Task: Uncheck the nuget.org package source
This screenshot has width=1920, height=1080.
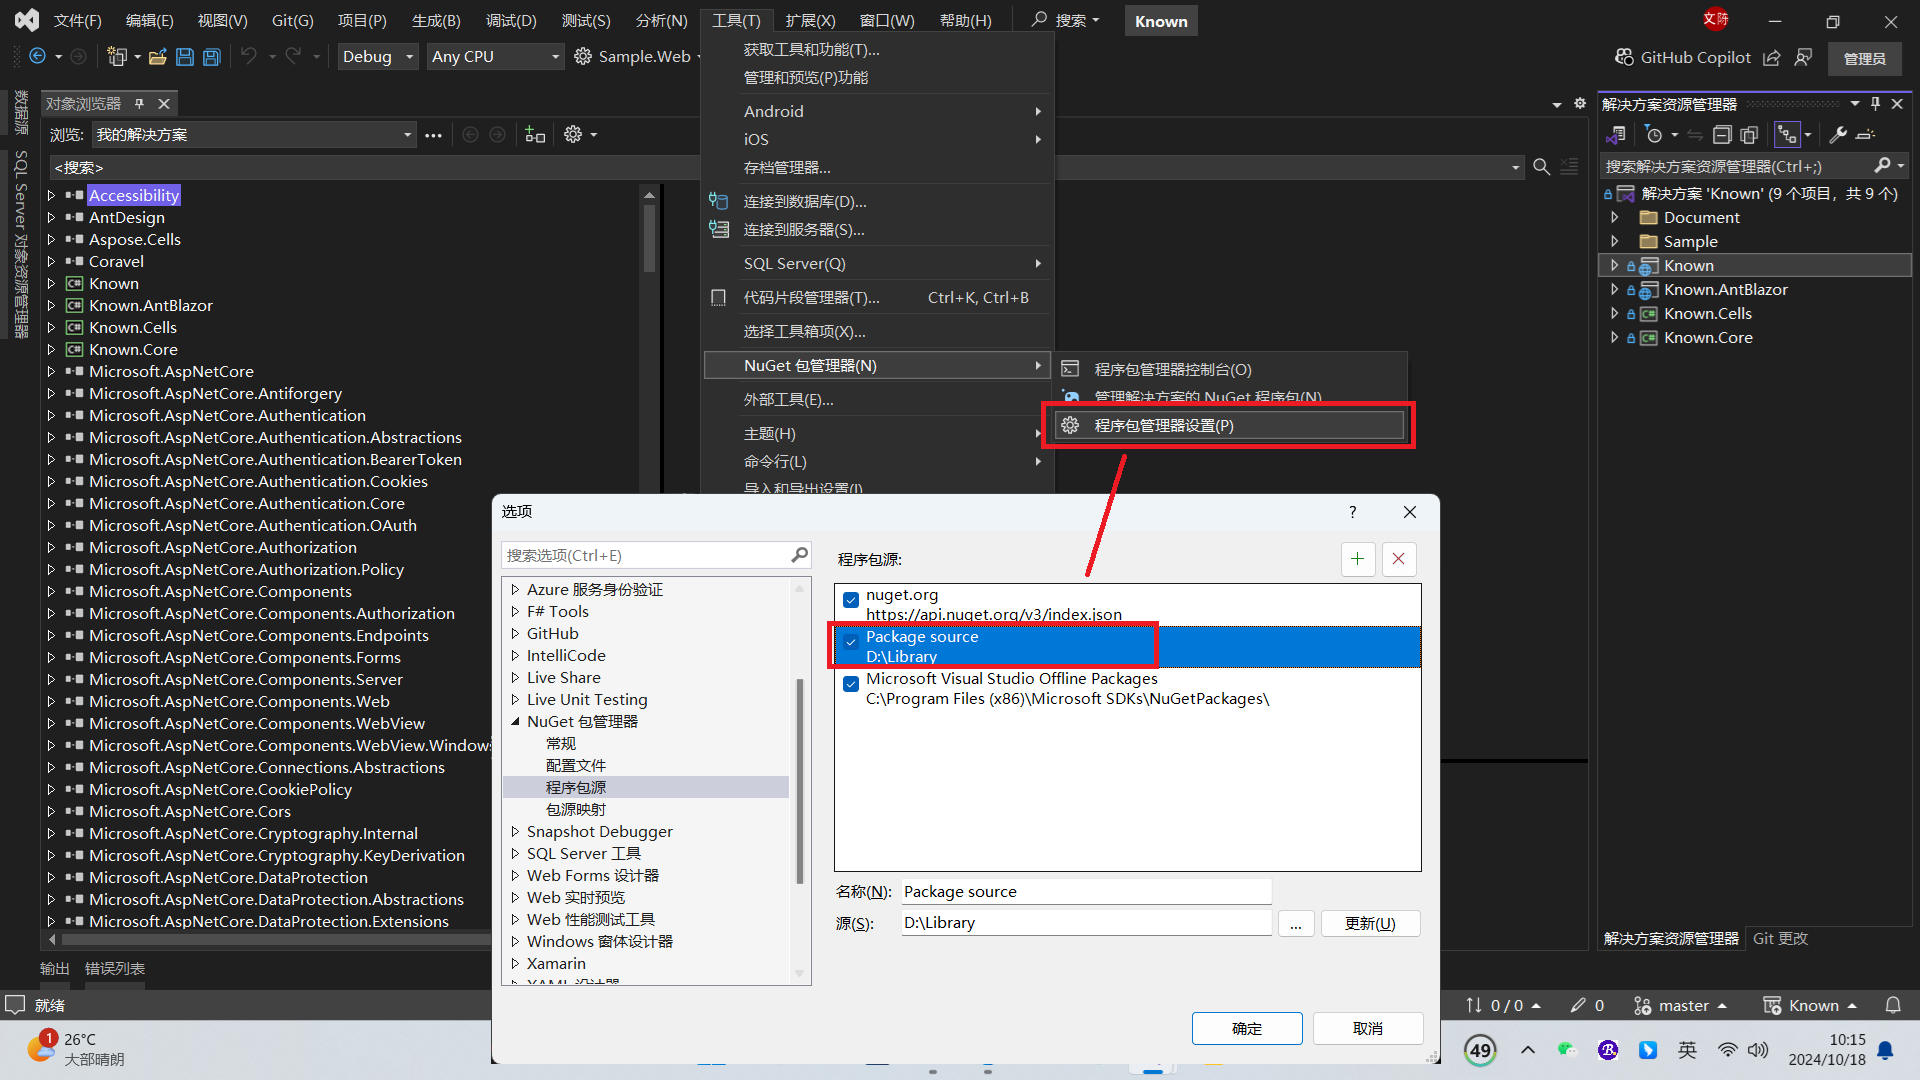Action: [851, 600]
